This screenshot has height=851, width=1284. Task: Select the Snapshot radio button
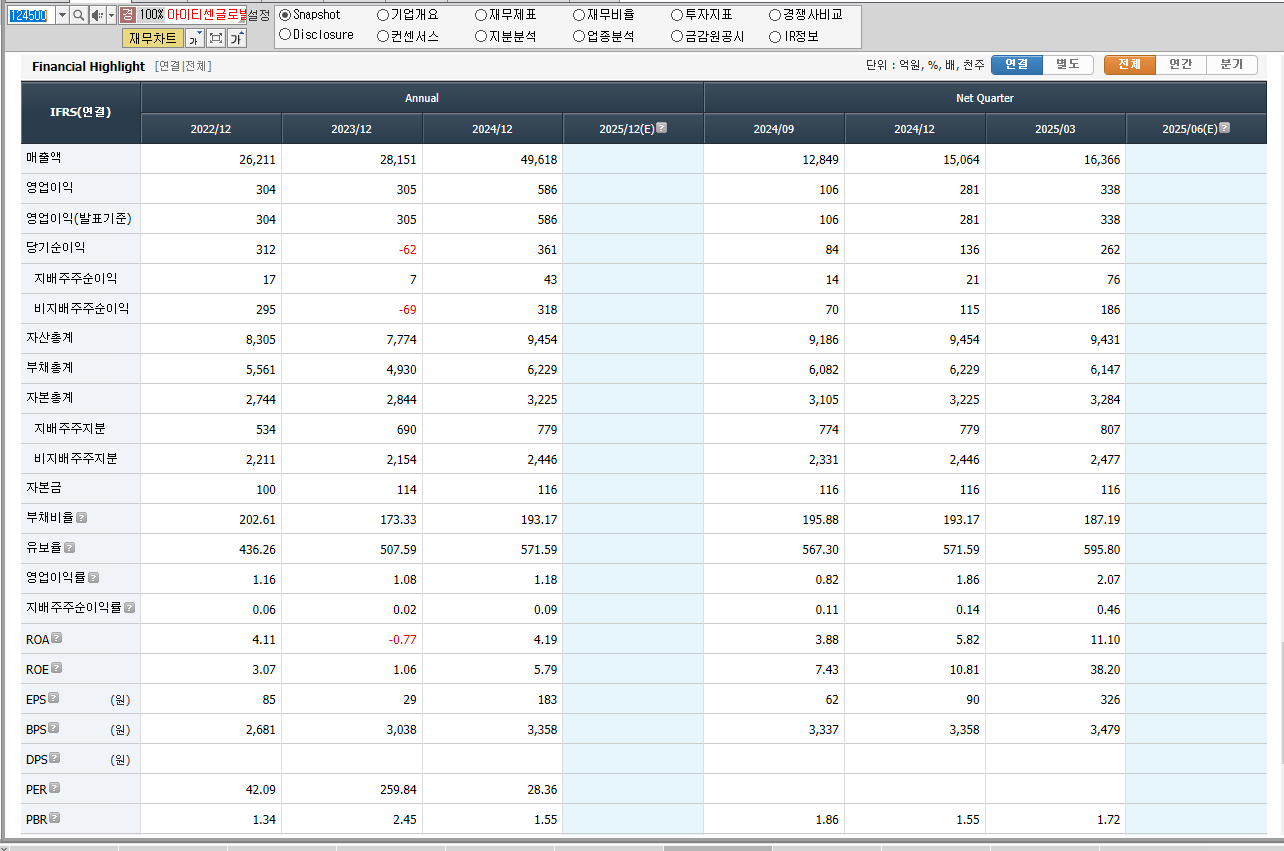pyautogui.click(x=285, y=15)
